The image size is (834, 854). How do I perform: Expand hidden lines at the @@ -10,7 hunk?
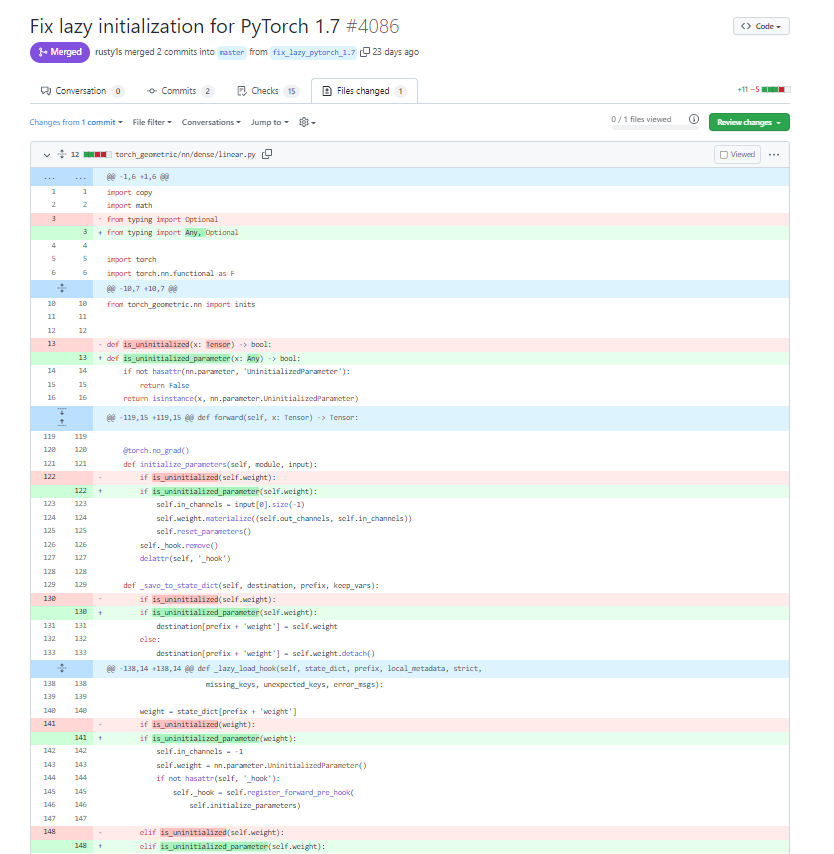pyautogui.click(x=61, y=290)
